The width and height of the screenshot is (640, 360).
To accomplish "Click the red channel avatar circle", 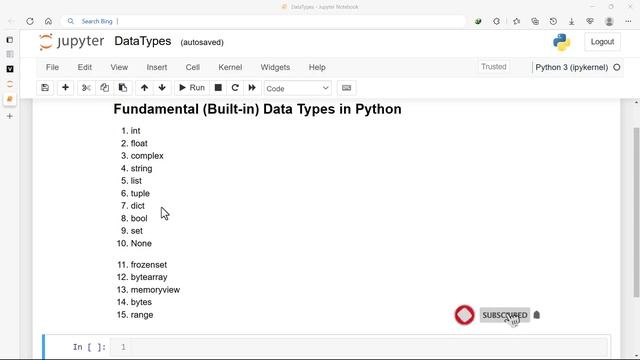I will [x=464, y=315].
